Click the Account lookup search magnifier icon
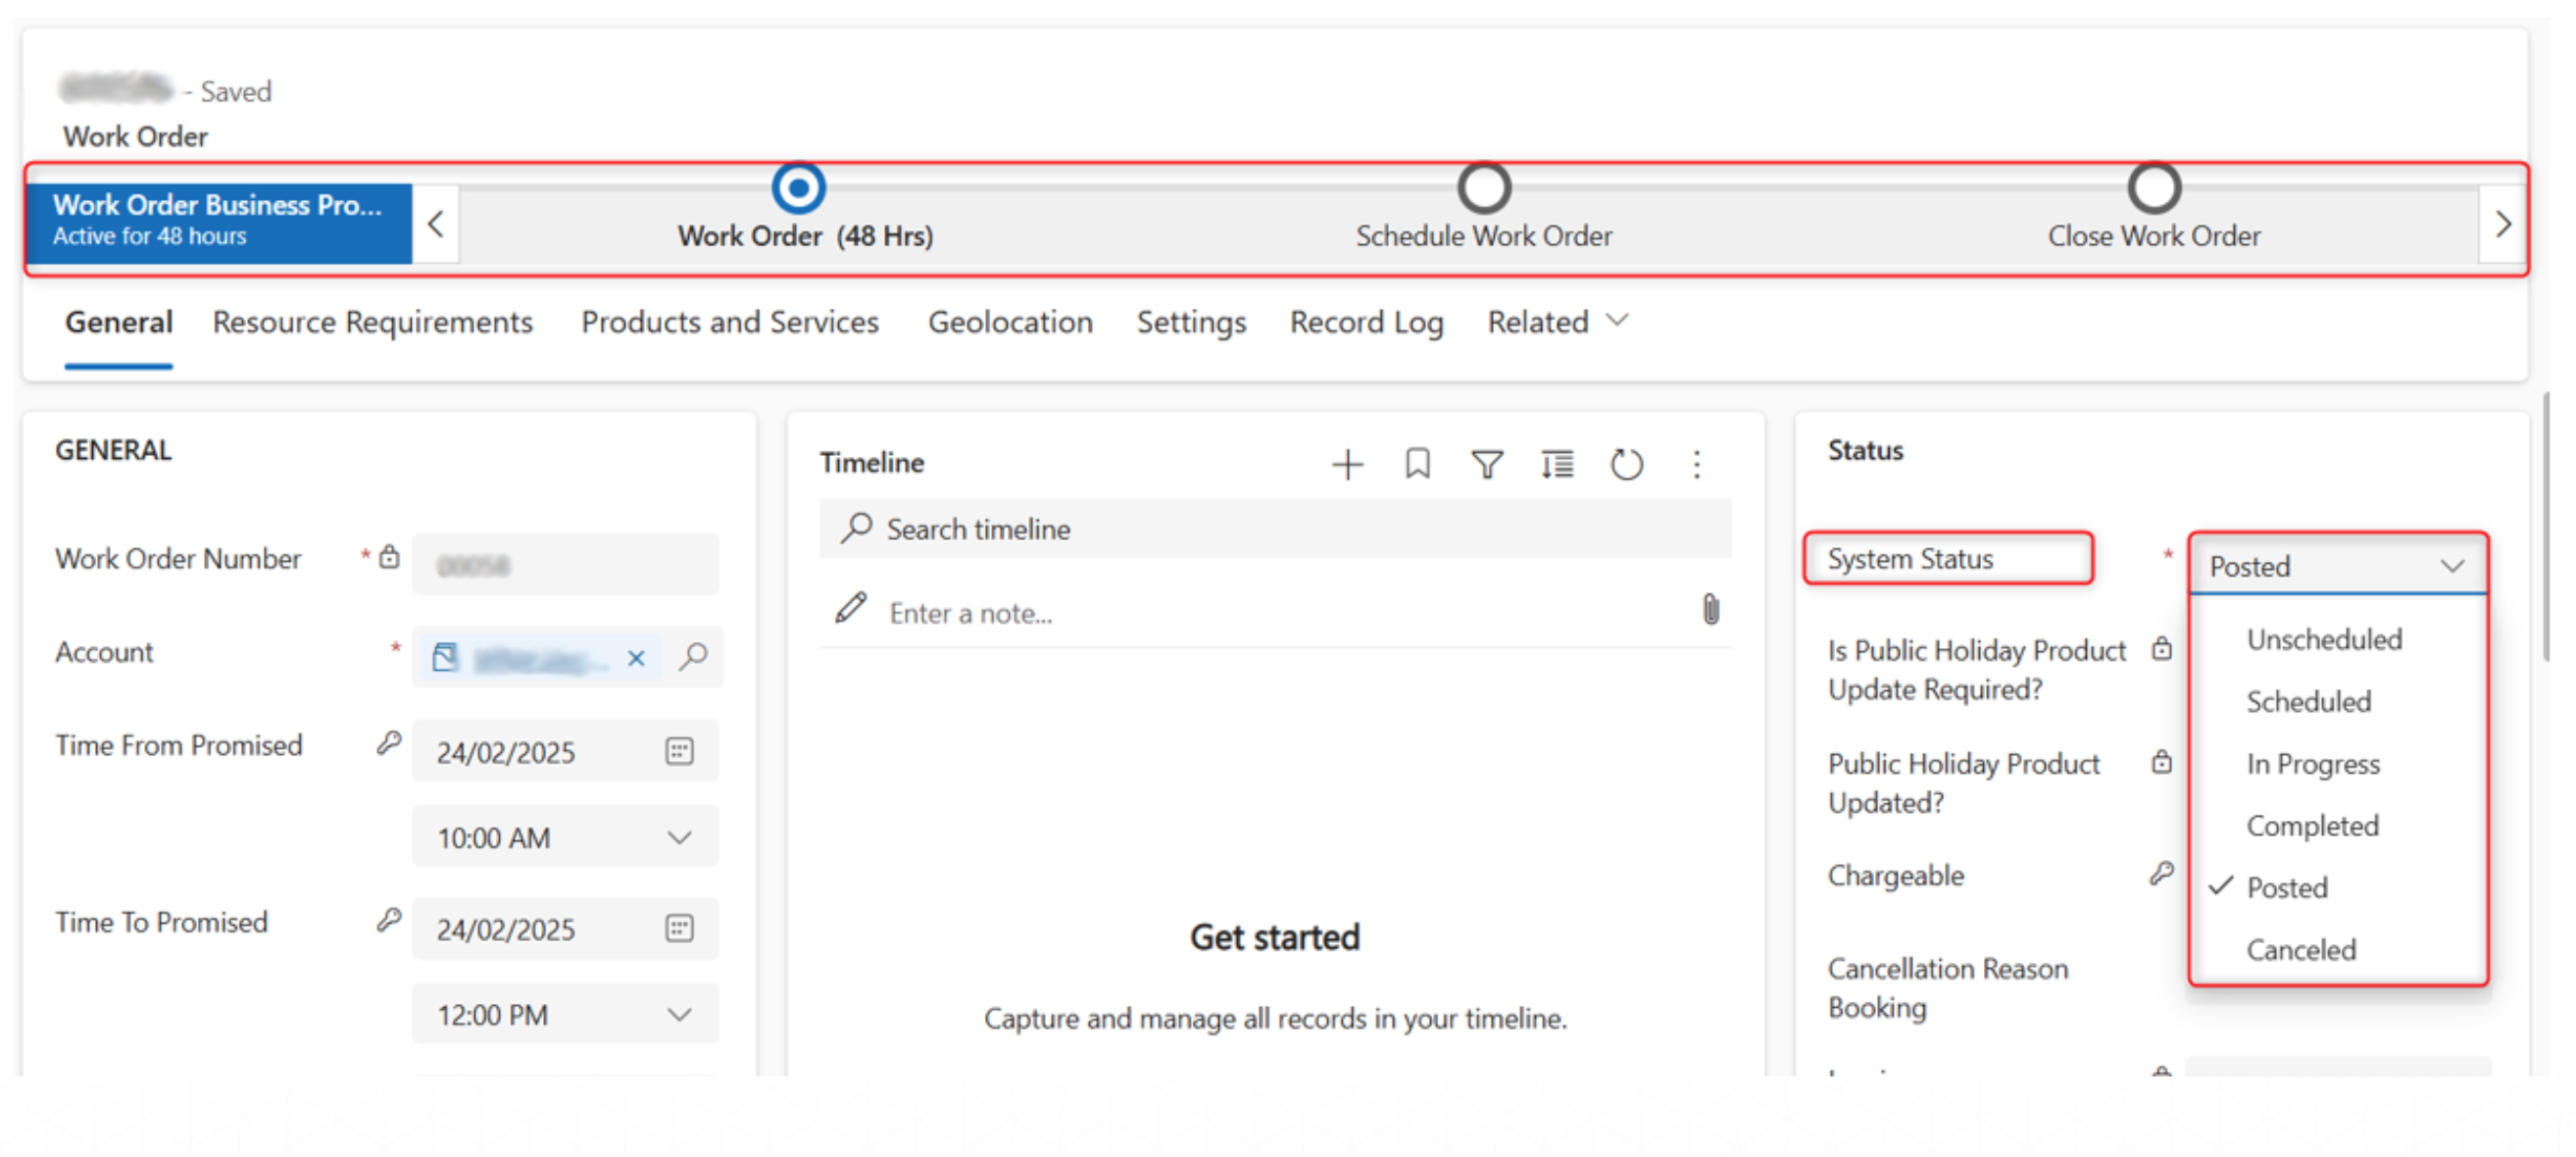Screen dimensions: 2576x1157 pos(693,657)
